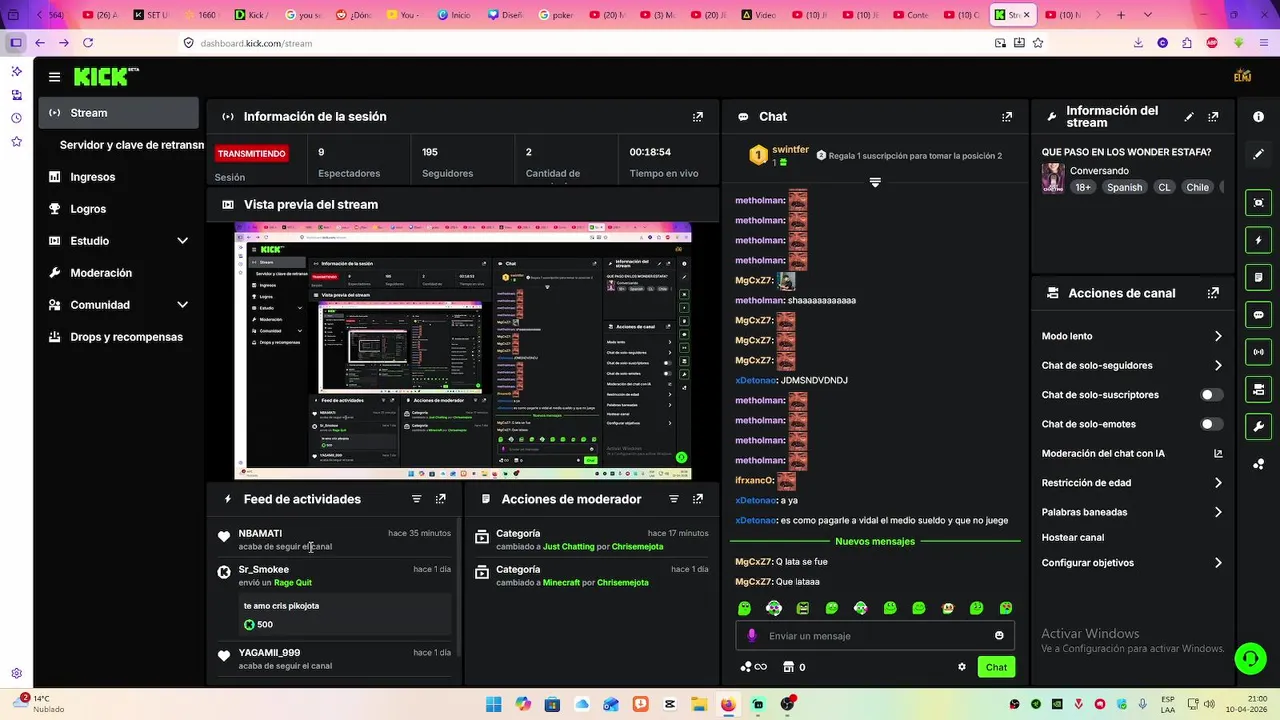Screen dimensions: 1280x720
Task: Open the Feed de actividades filter icon
Action: 417,499
